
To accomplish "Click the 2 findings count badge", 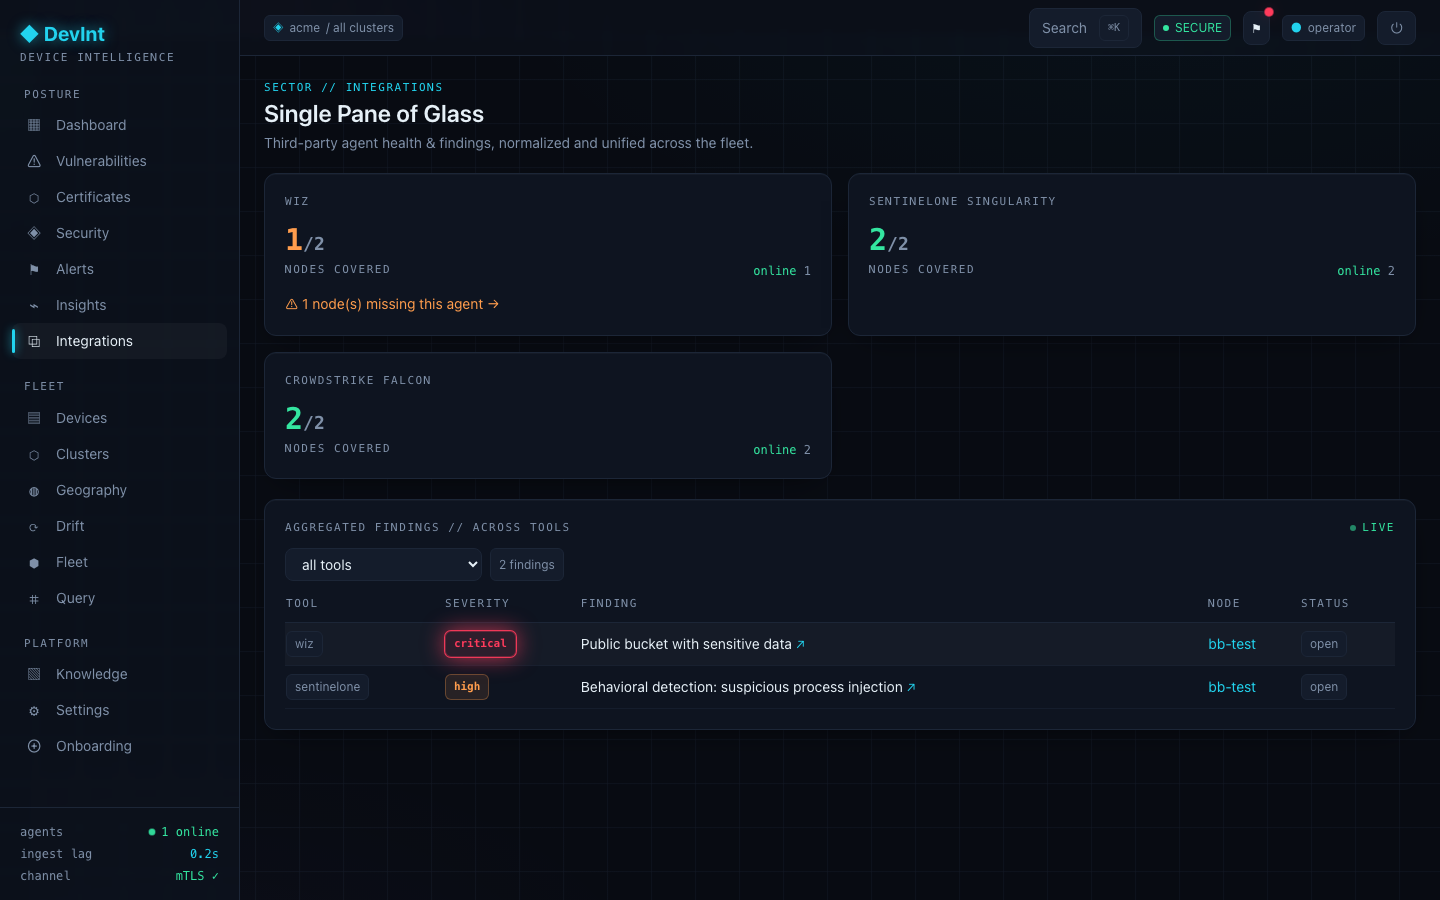I will coord(527,565).
